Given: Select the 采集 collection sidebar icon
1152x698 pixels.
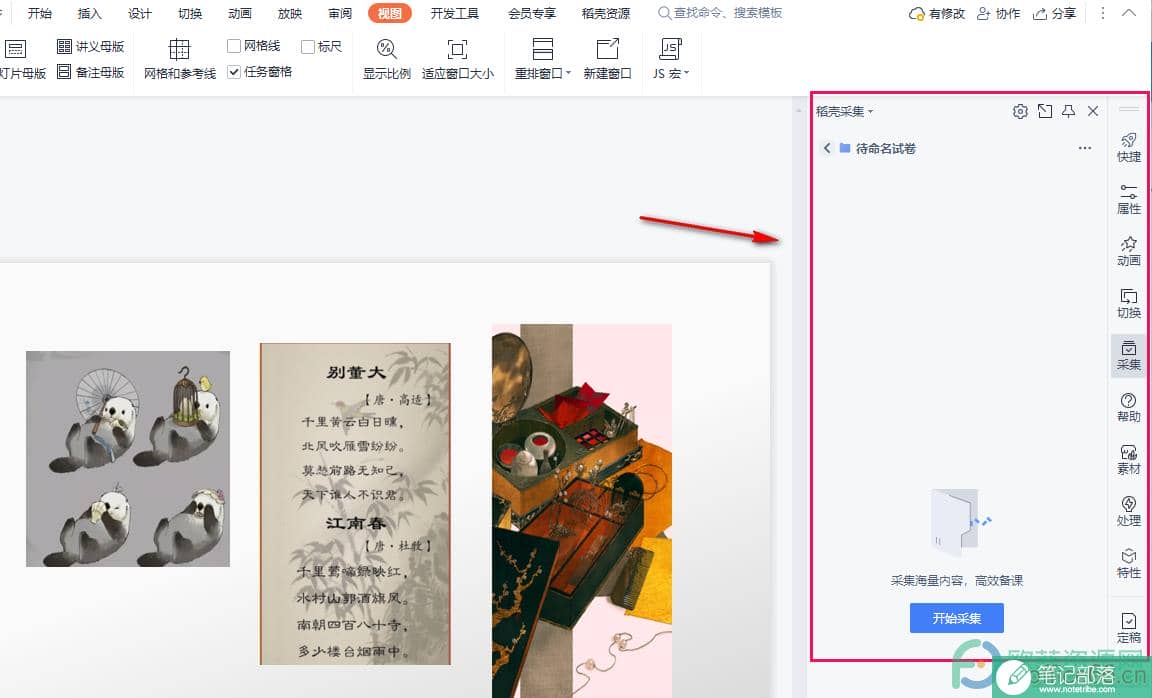Looking at the screenshot, I should (x=1128, y=356).
